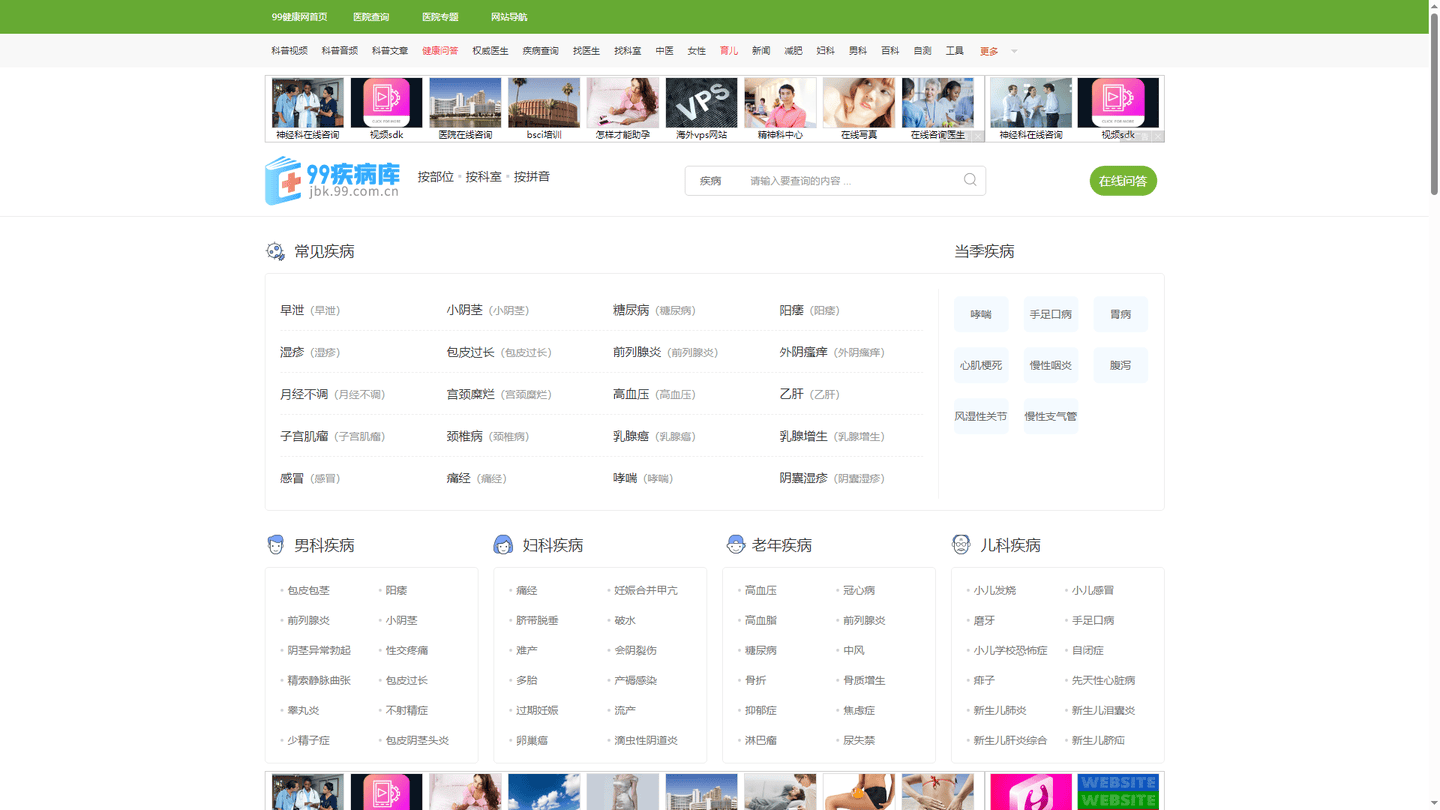Click the 99疾病库 logo
1440x810 pixels.
click(x=333, y=180)
